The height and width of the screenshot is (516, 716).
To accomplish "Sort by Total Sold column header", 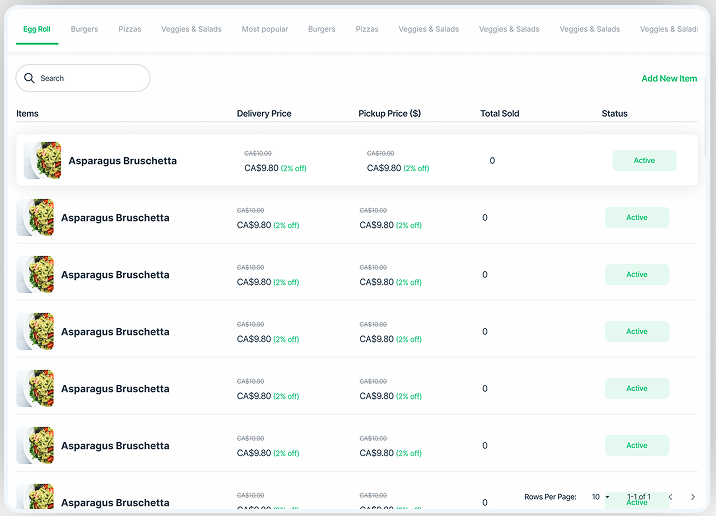I will (499, 113).
